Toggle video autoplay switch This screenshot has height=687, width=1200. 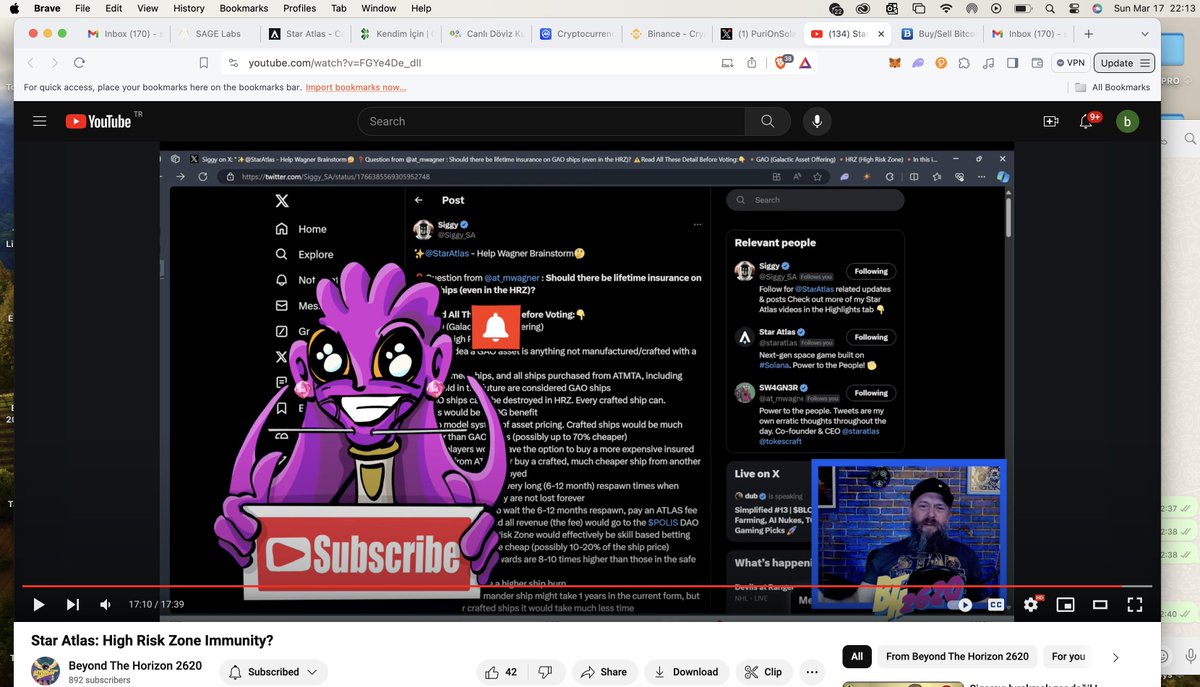pyautogui.click(x=962, y=604)
